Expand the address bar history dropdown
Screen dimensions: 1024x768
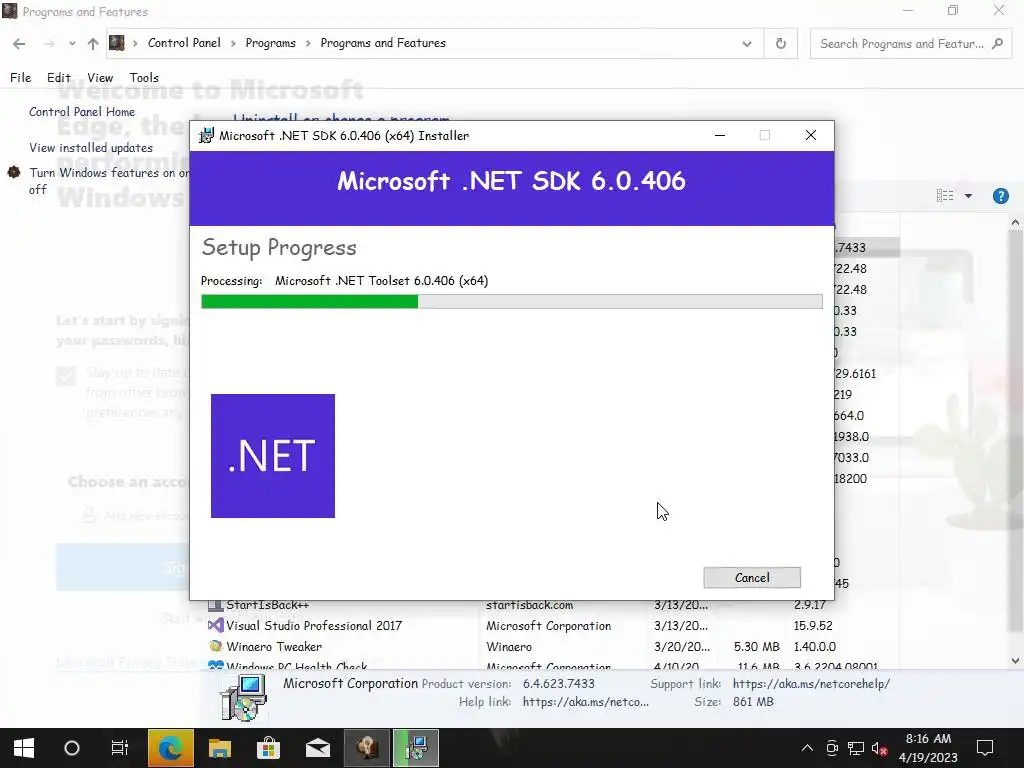(x=746, y=44)
